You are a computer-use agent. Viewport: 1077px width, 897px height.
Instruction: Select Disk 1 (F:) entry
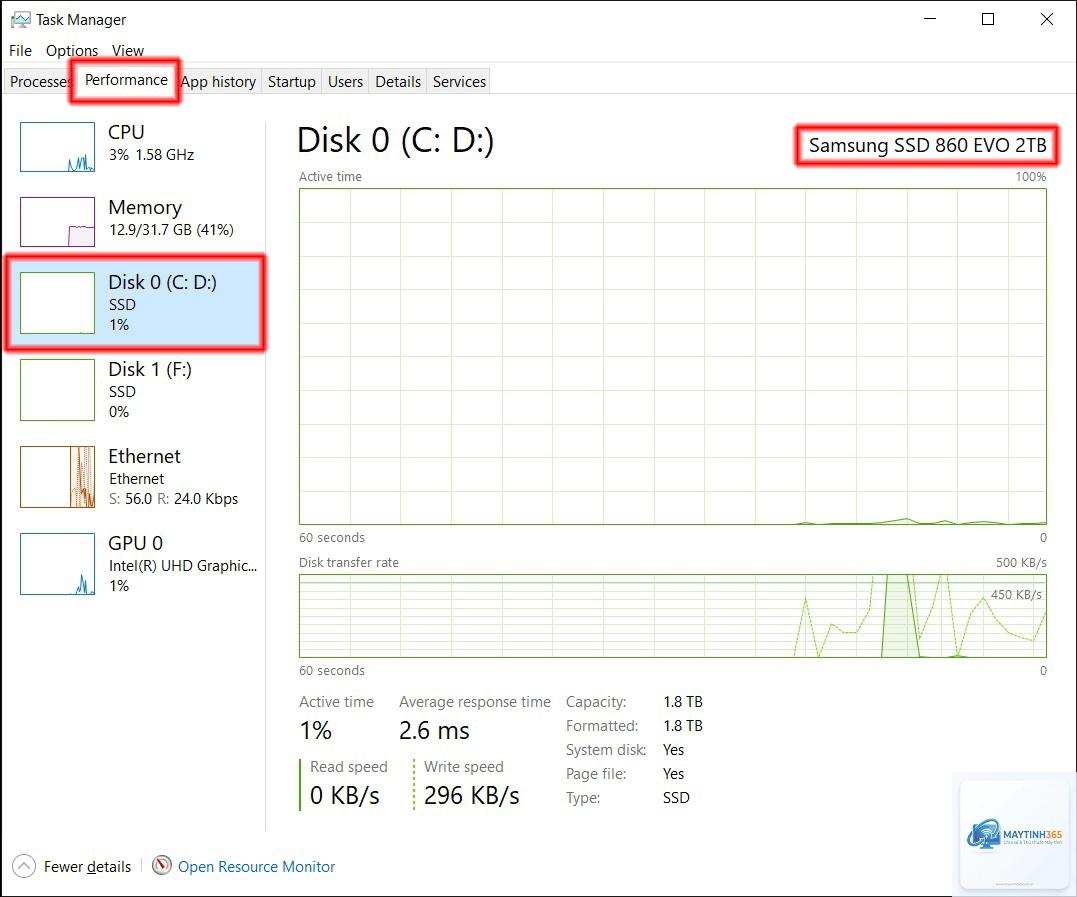[135, 389]
